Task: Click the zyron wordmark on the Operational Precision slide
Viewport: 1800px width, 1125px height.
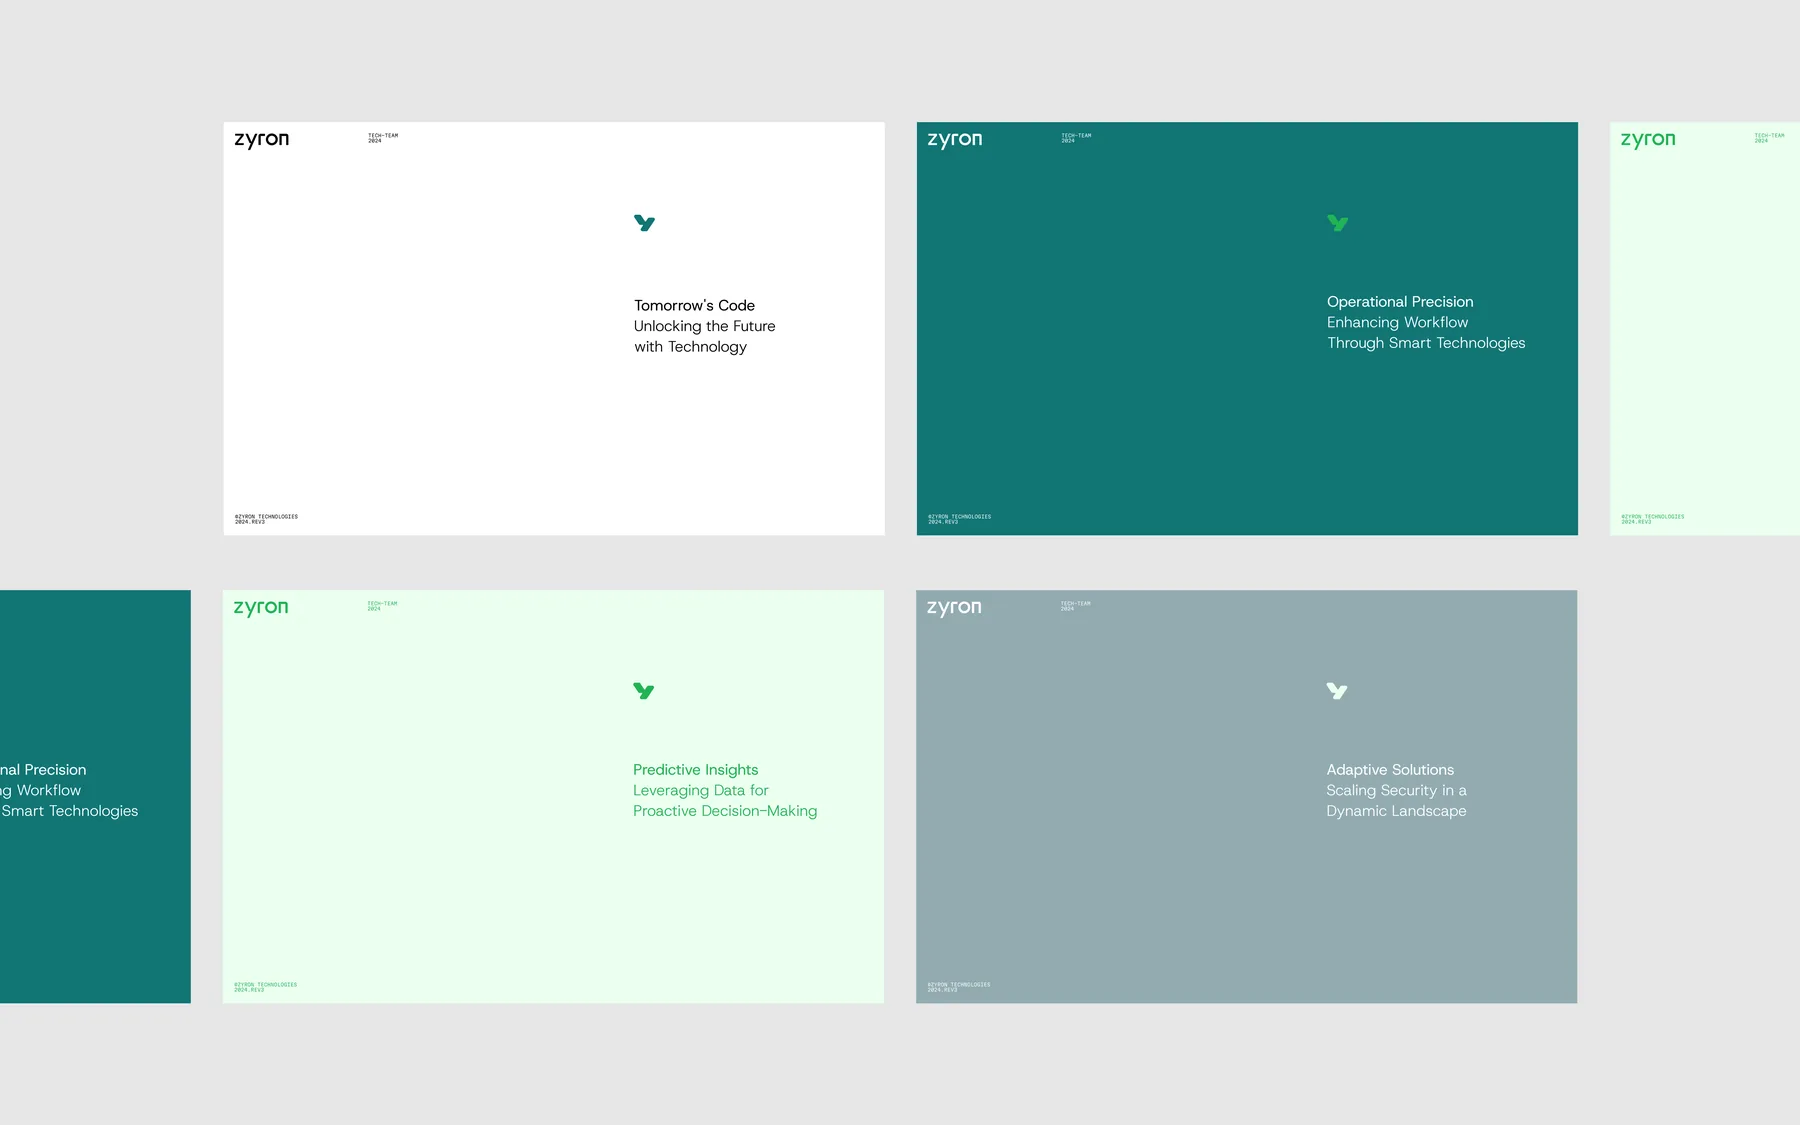Action: (954, 140)
